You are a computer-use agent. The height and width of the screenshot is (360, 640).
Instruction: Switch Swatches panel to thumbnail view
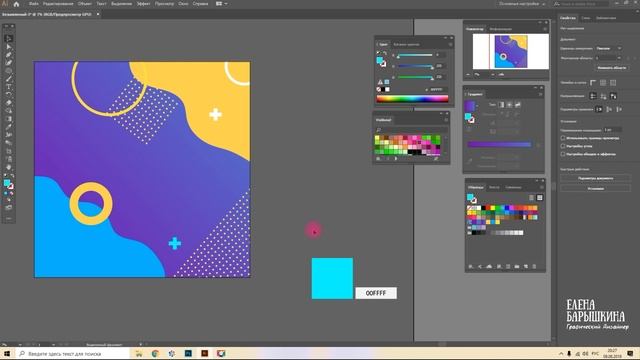tap(540, 198)
